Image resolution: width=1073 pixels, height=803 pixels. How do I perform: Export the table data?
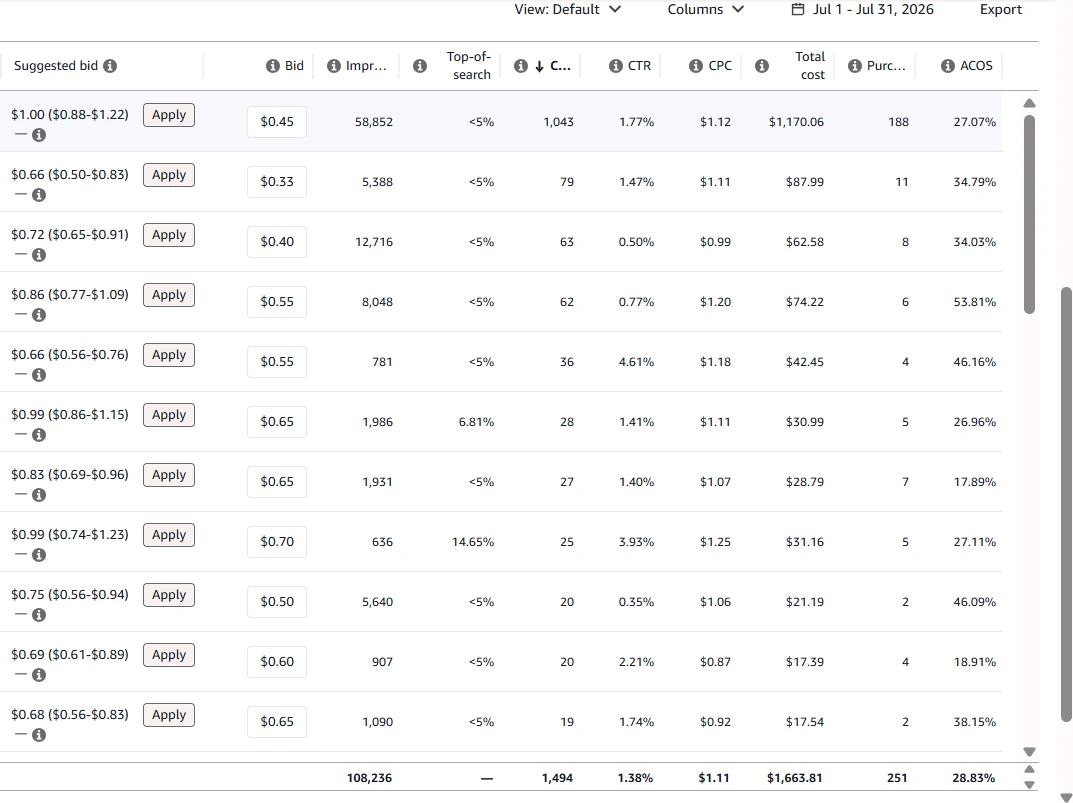coord(1000,10)
